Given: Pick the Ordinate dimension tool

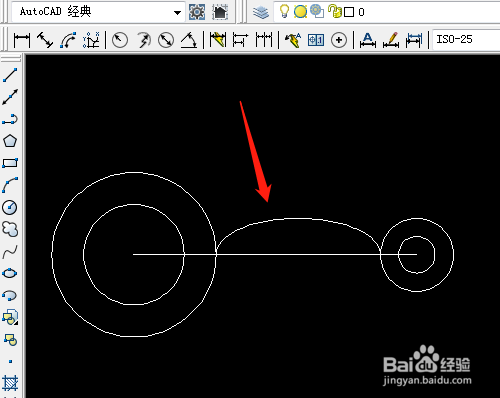Looking at the screenshot, I should tap(91, 40).
